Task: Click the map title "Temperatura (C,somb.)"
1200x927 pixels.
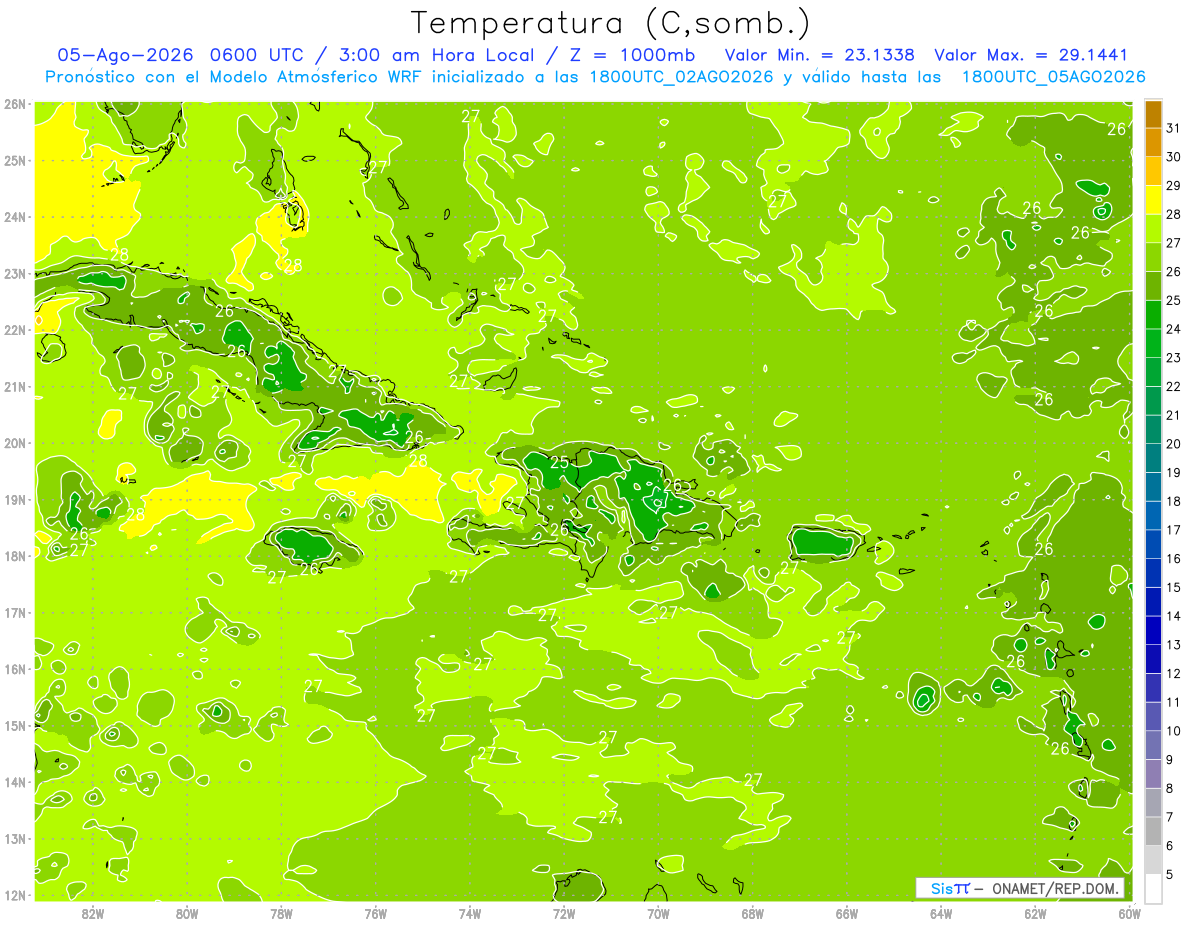Action: pyautogui.click(x=610, y=24)
